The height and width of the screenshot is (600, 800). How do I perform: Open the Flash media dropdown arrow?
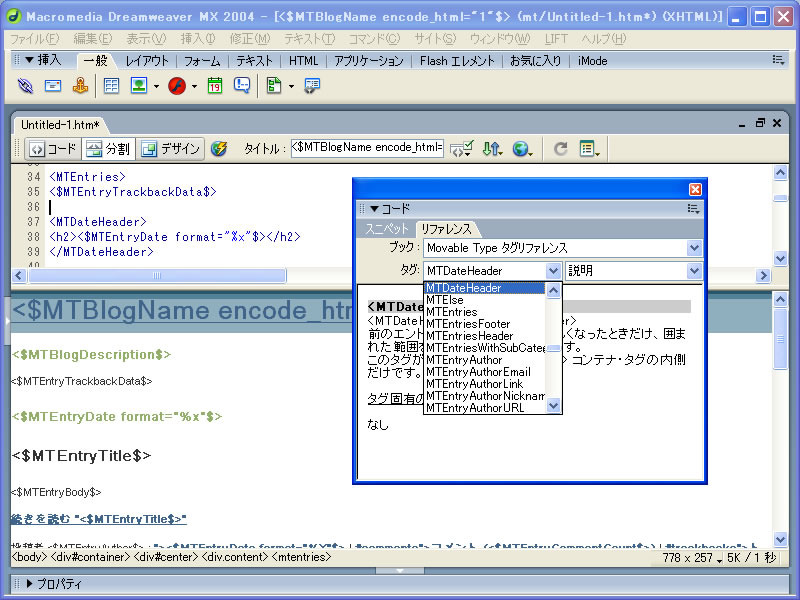point(194,86)
